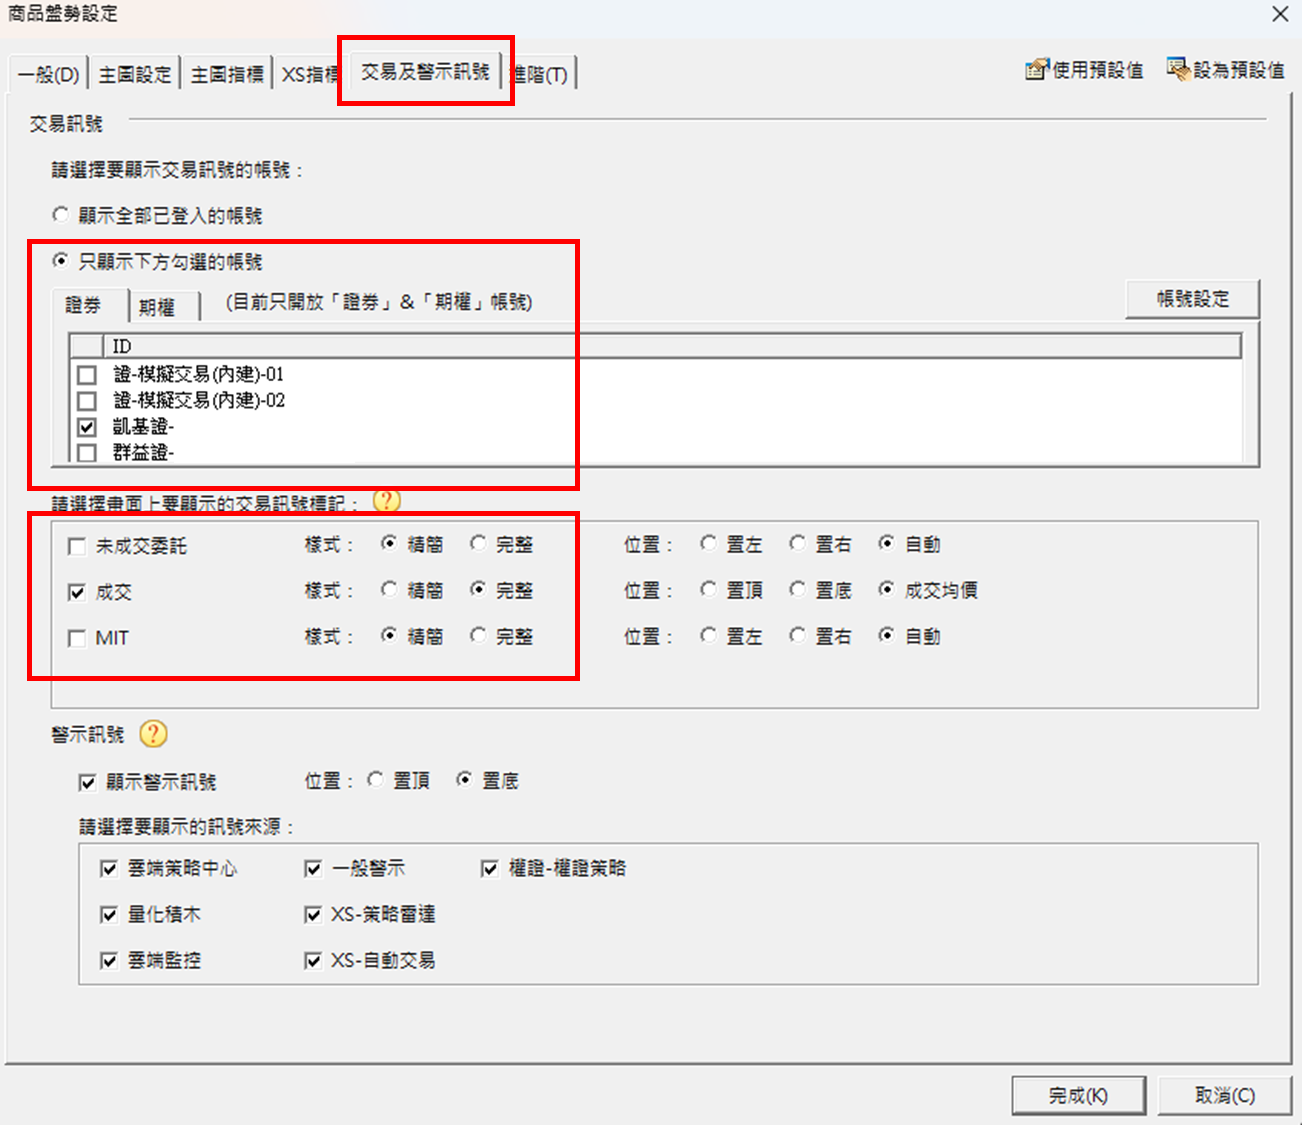
Task: Close the 商品盤勢設定 dialog
Action: (x=1280, y=14)
